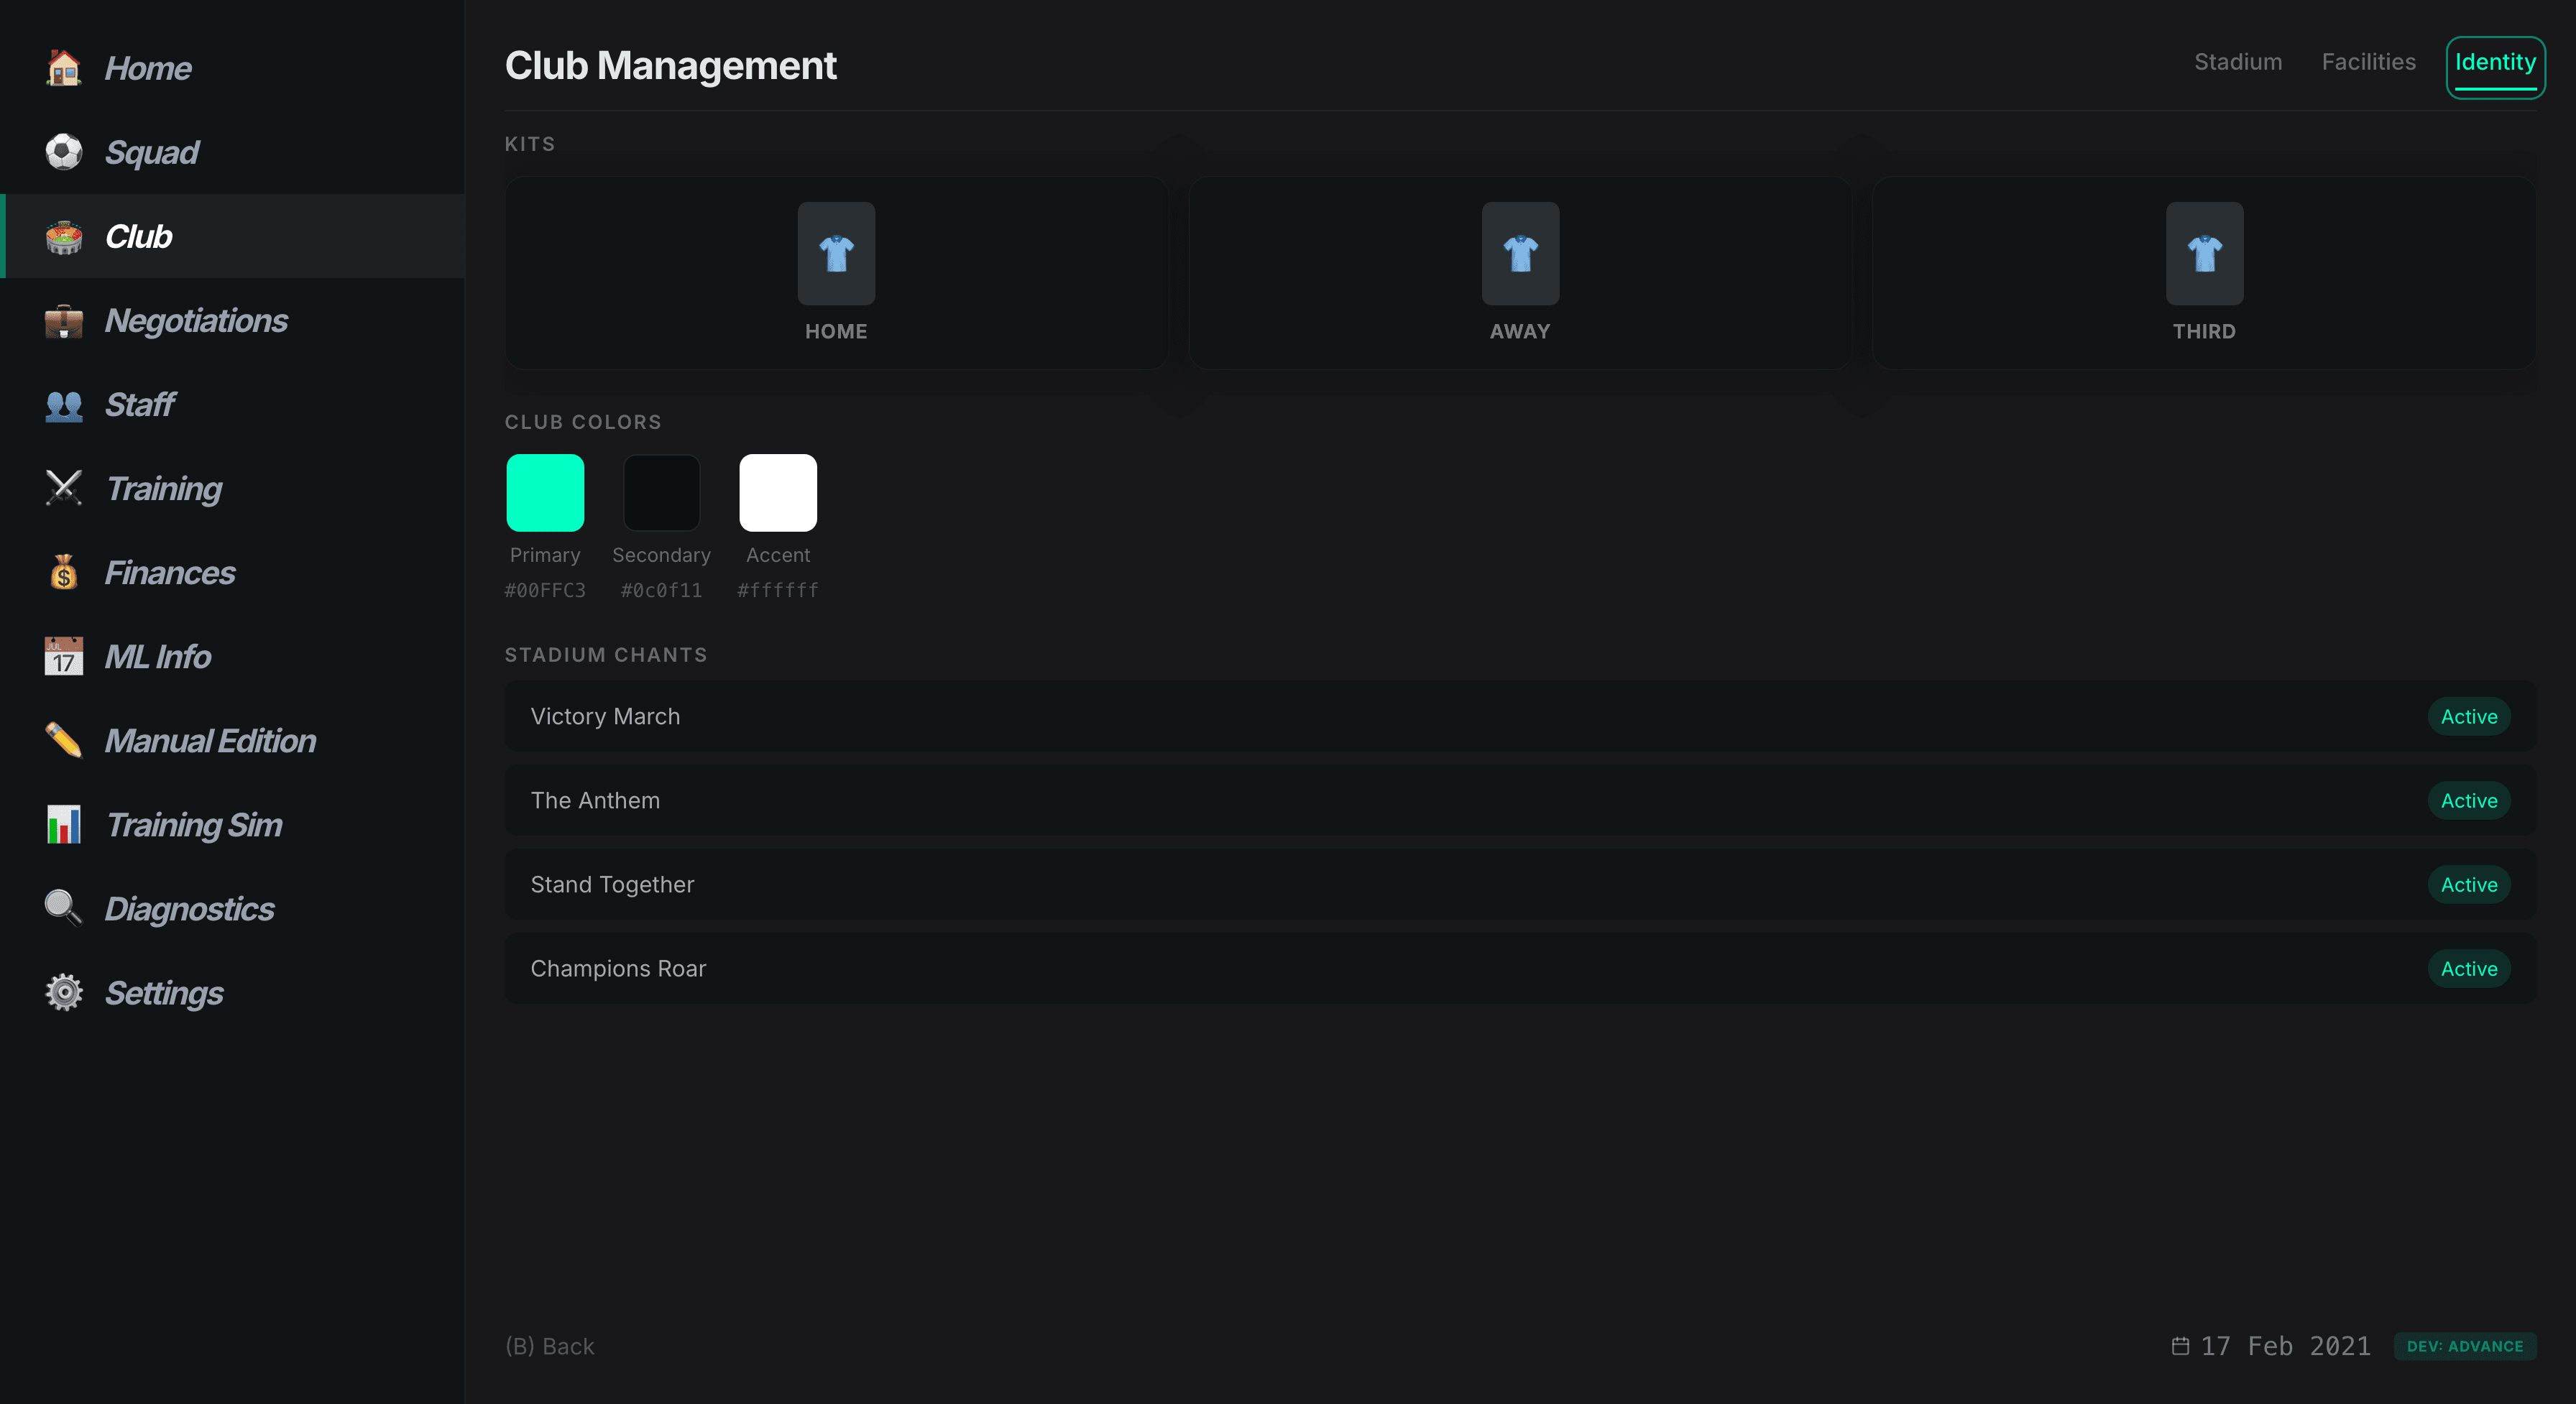Screen dimensions: 2576x1404
Task: Open the Manual Edition entry
Action: coord(232,740)
